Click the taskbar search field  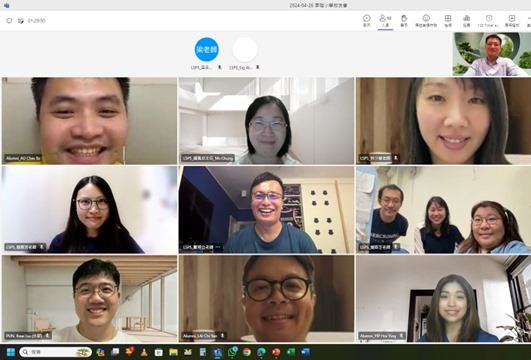[56, 352]
